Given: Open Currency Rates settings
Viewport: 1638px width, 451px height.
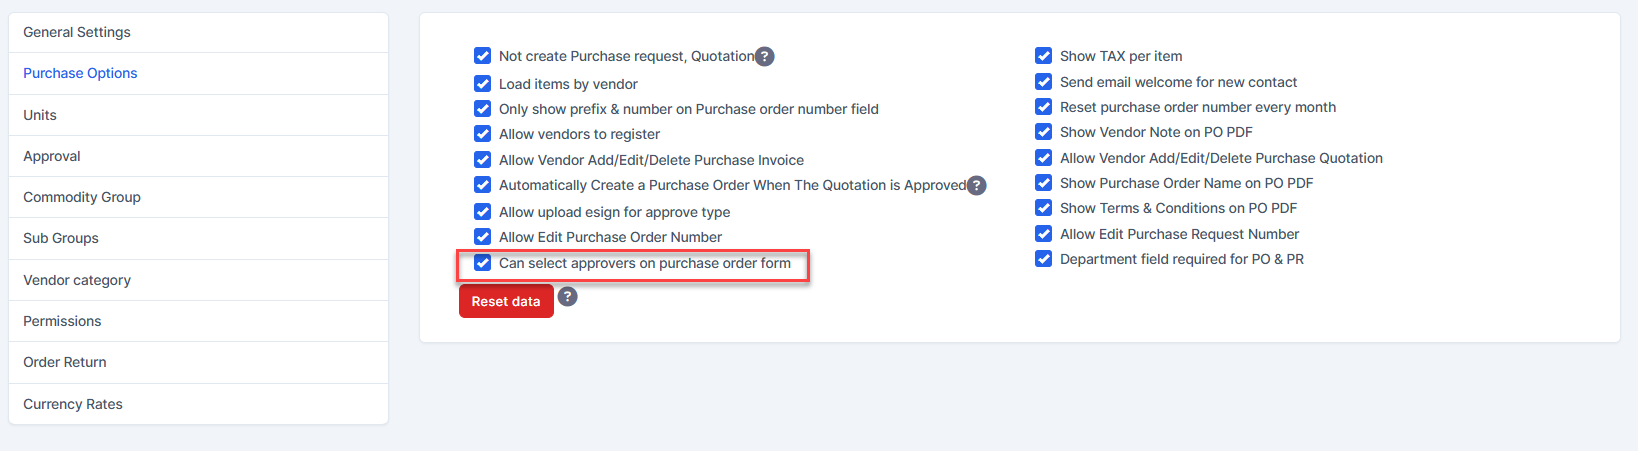Looking at the screenshot, I should click(73, 404).
